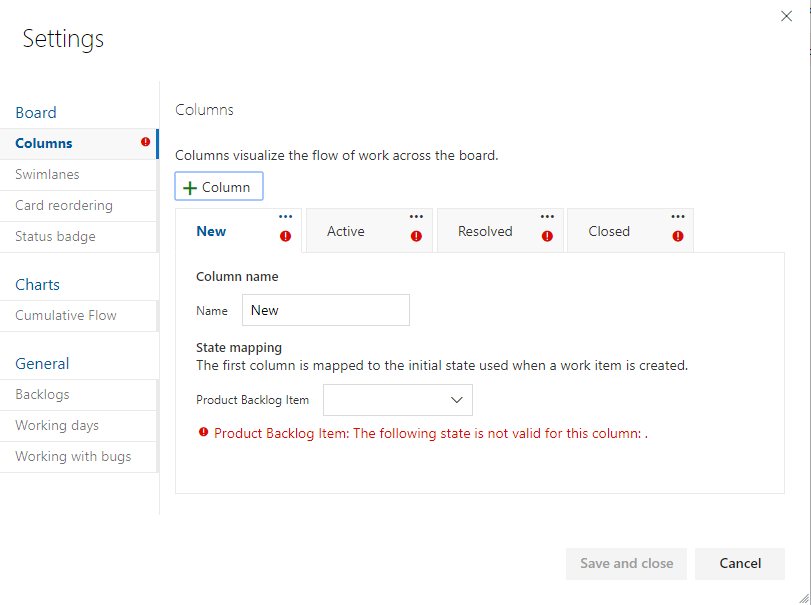Click the error icon beside Columns sidebar item
Viewport: 811px width, 605px height.
[x=146, y=143]
